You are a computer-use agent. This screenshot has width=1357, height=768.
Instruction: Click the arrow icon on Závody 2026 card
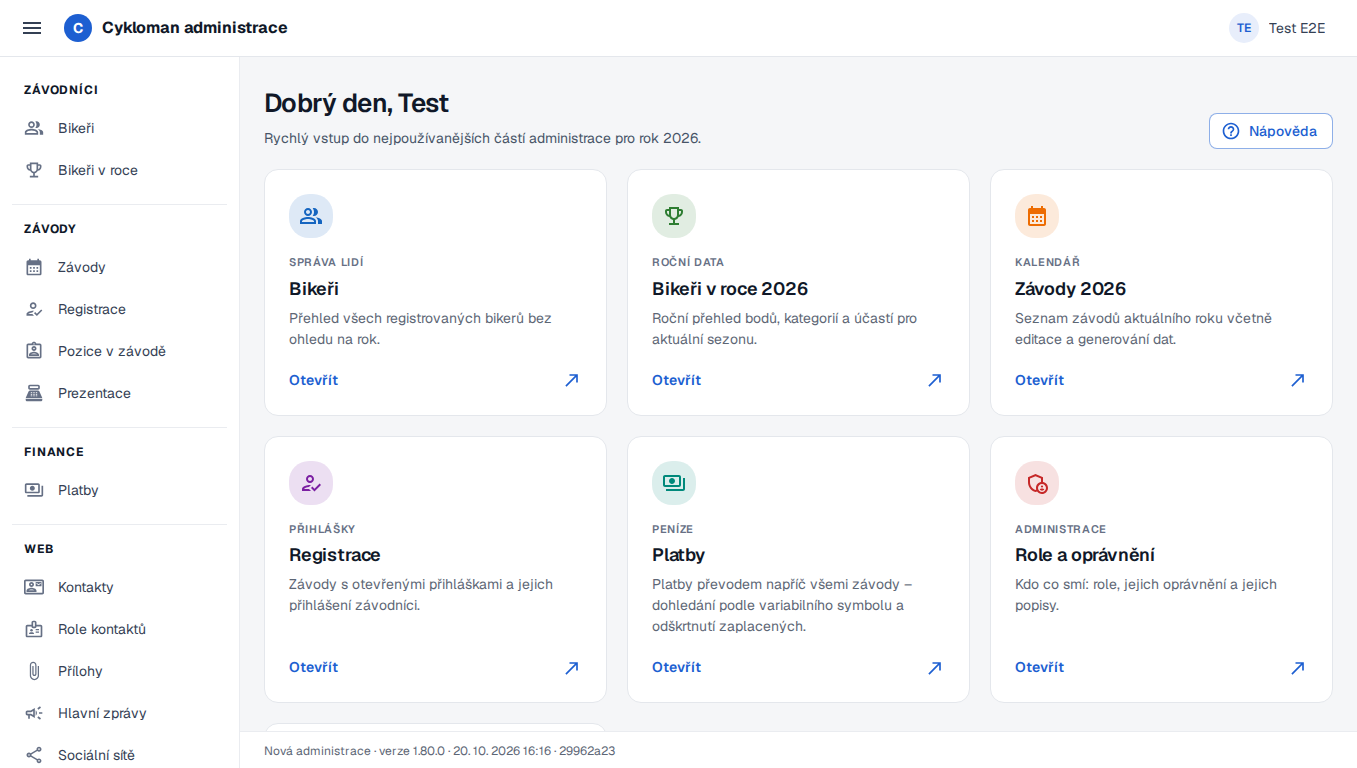point(1297,380)
